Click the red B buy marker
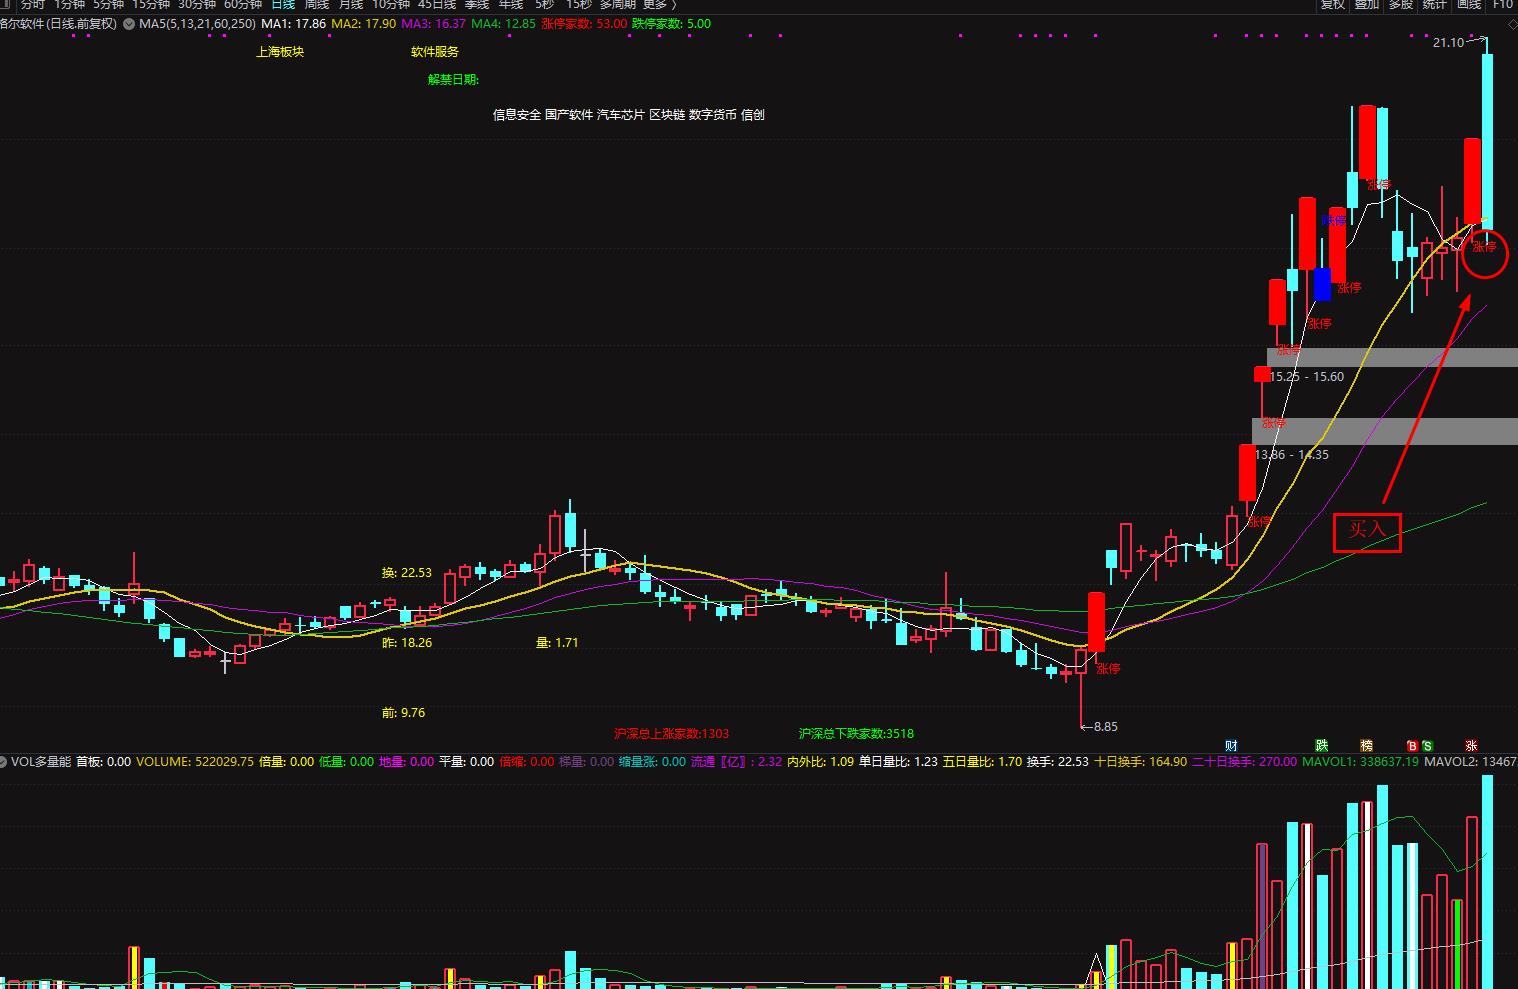 [1412, 746]
